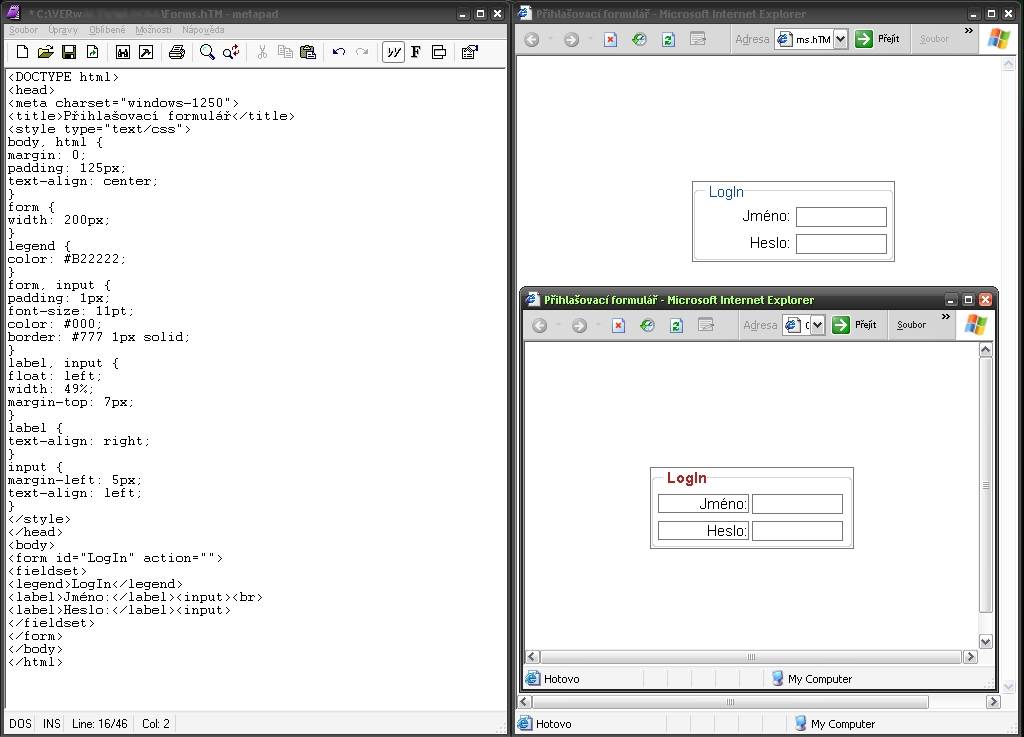Go back in the front Explorer window
The height and width of the screenshot is (737, 1024).
pos(539,325)
